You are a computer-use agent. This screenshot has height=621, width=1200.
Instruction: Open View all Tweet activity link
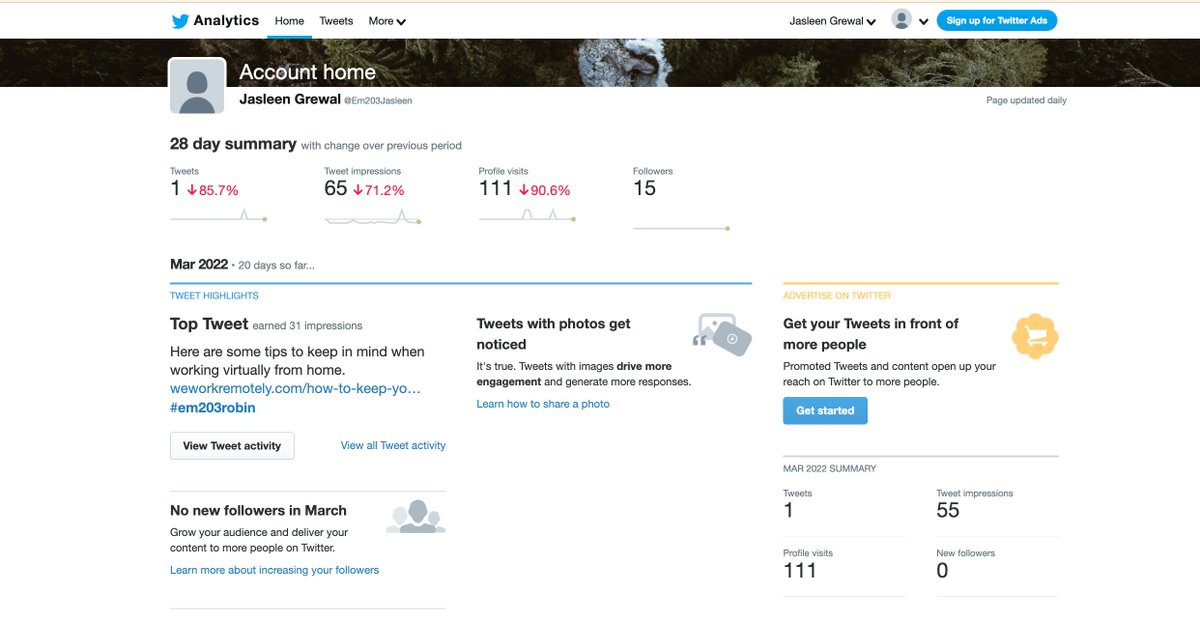pyautogui.click(x=393, y=446)
